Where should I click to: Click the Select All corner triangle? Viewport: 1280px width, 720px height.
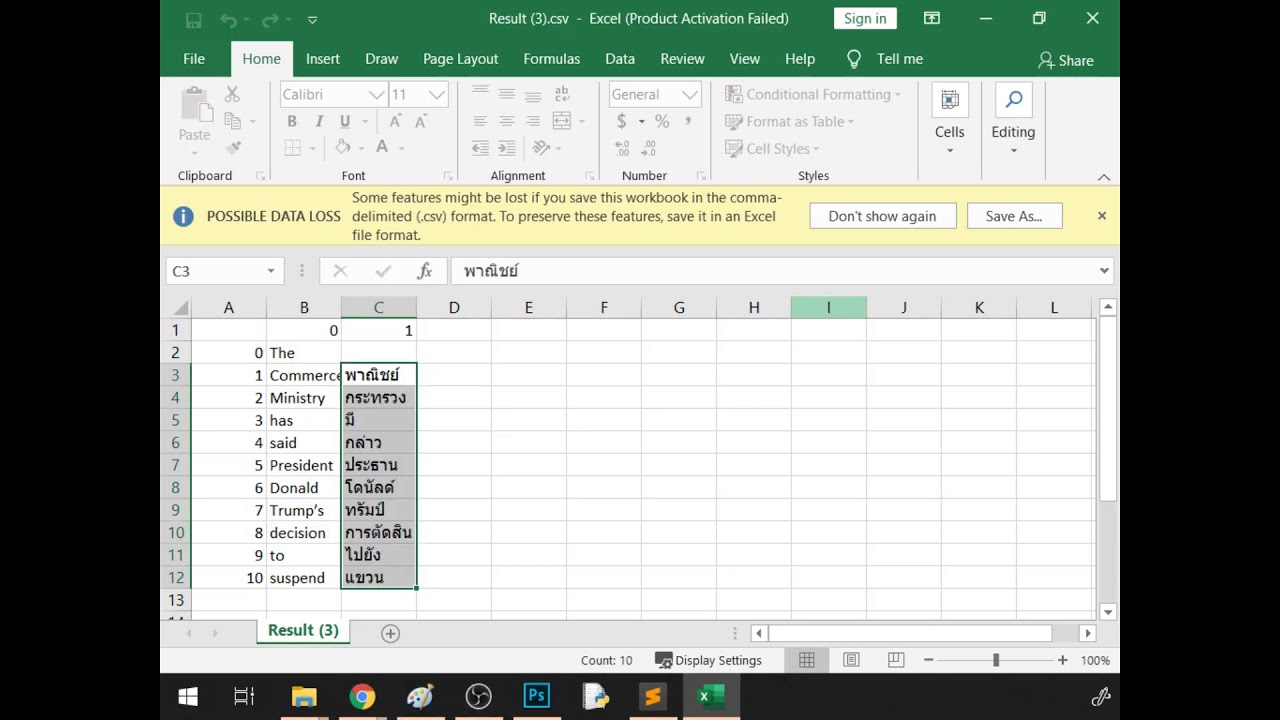[x=180, y=308]
